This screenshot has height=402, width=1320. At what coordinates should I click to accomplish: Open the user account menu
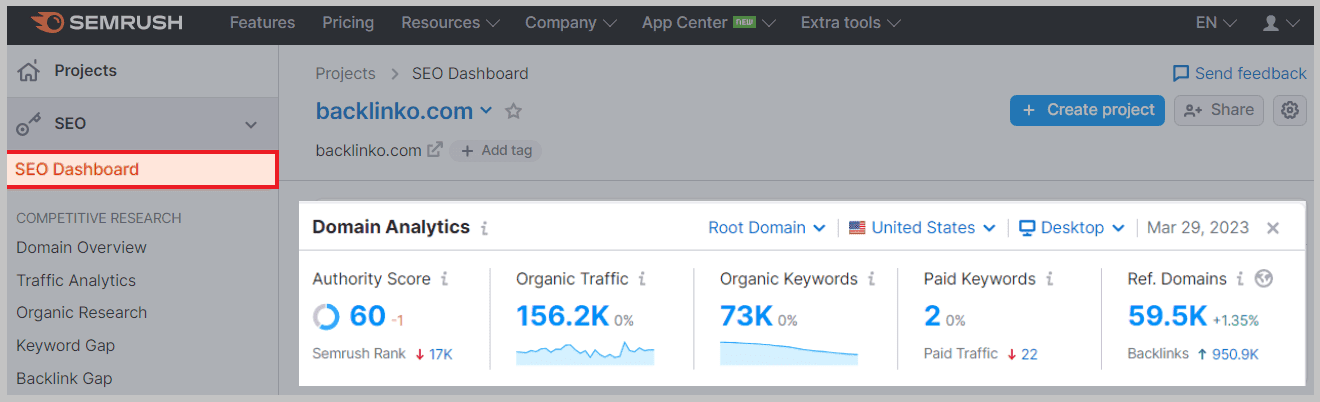click(x=1281, y=22)
